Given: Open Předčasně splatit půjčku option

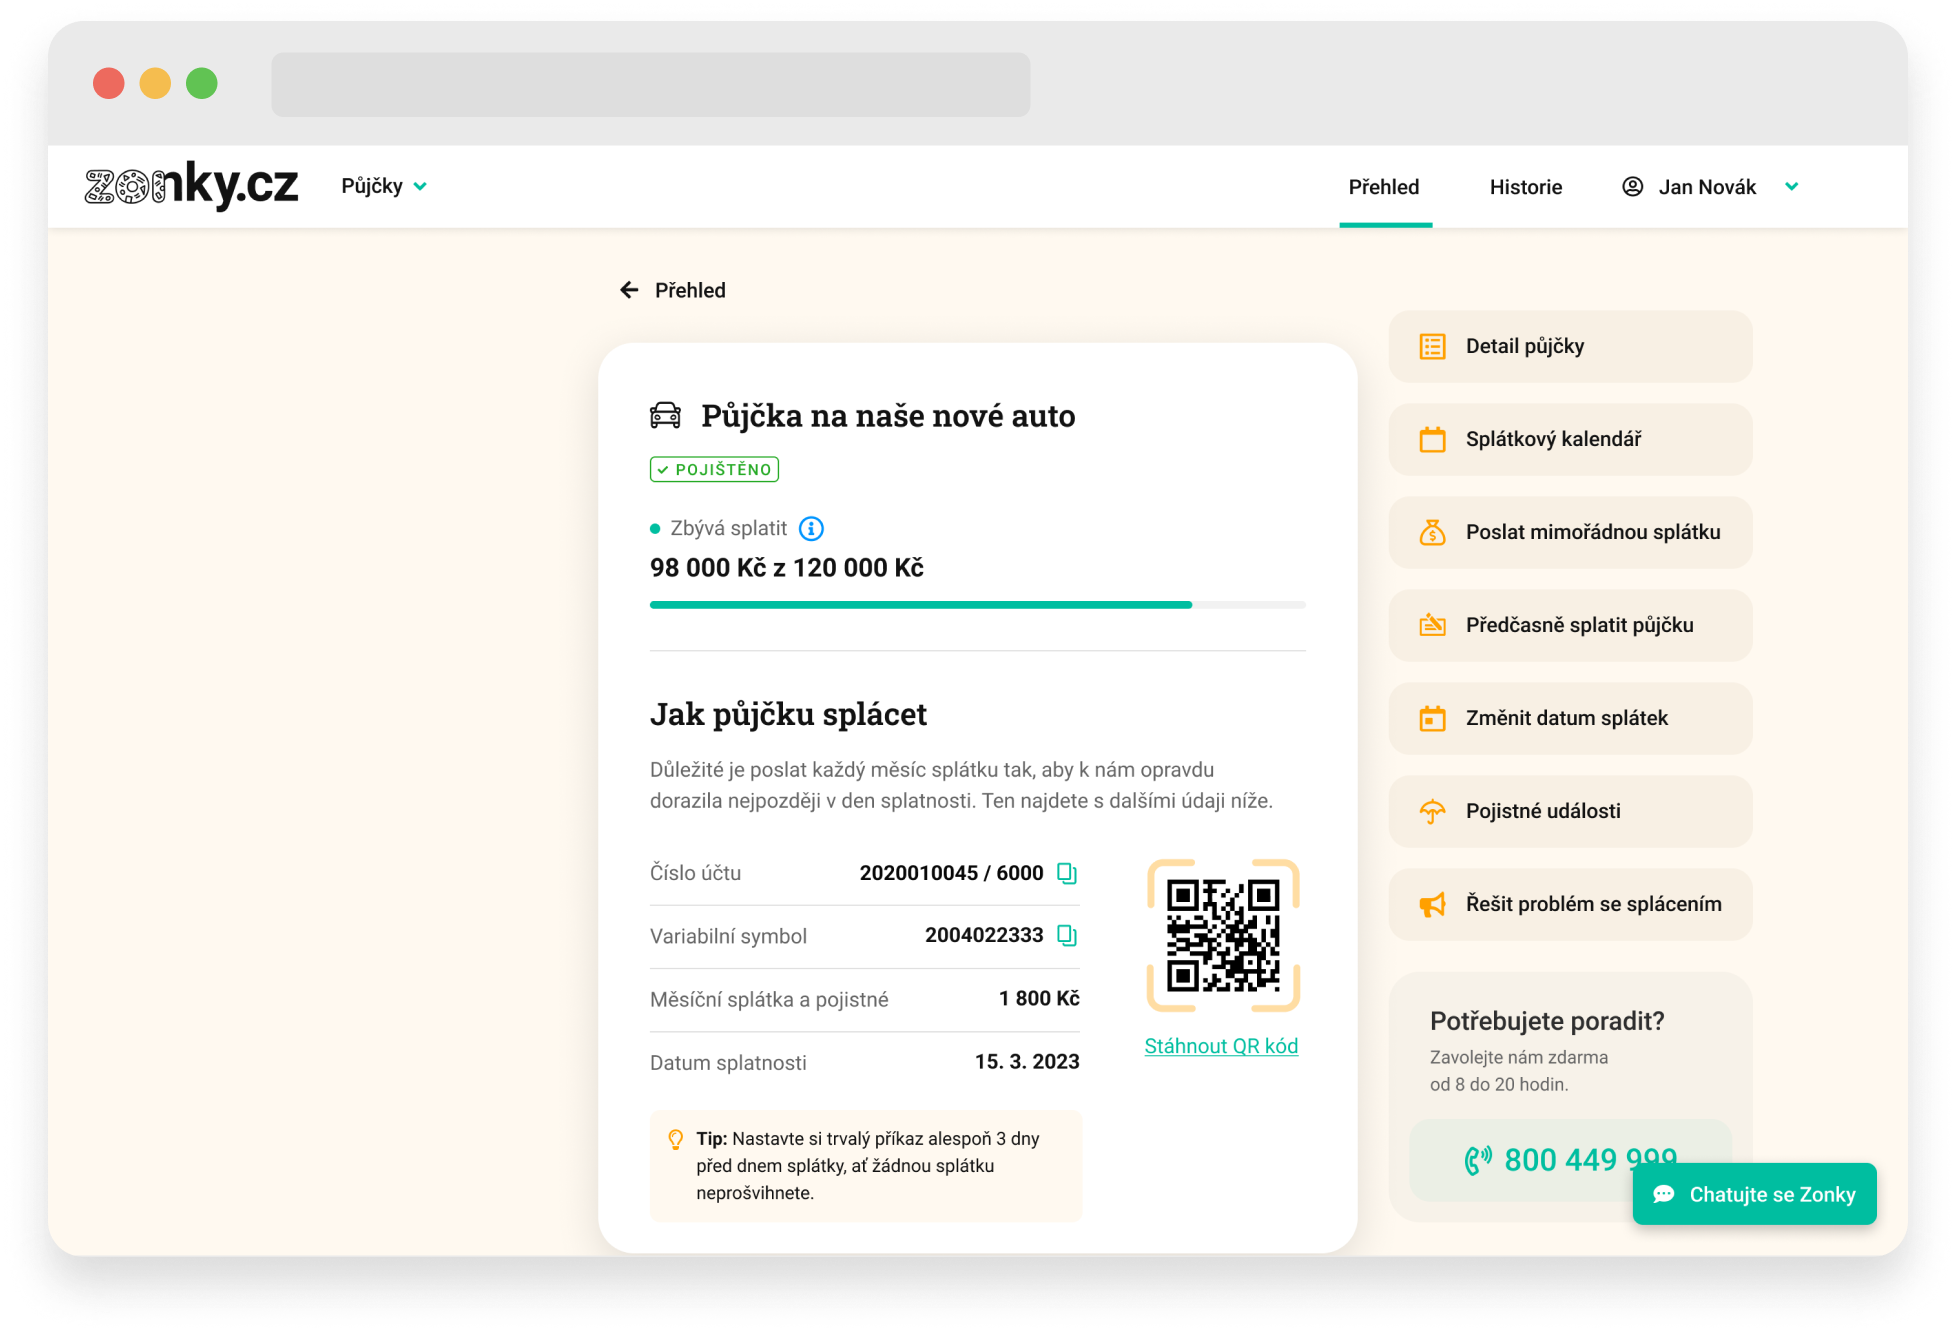Looking at the screenshot, I should pyautogui.click(x=1578, y=626).
